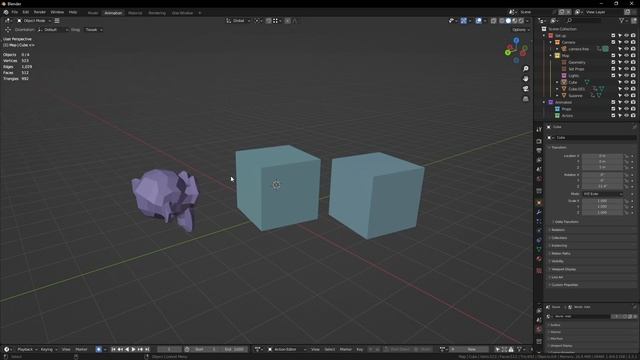Open the File menu
640x360 pixels.
[x=15, y=12]
